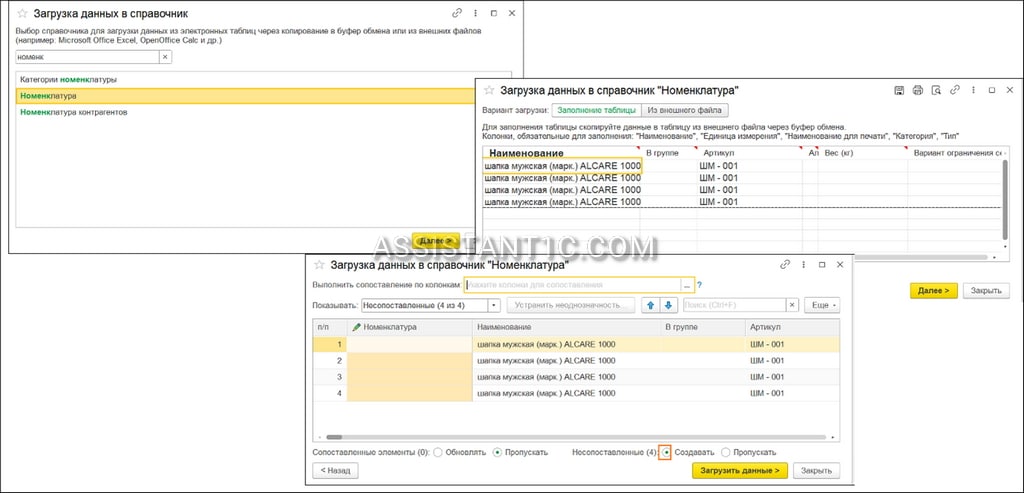Select highlighted 'Номенклатура' list row

pyautogui.click(x=245, y=96)
